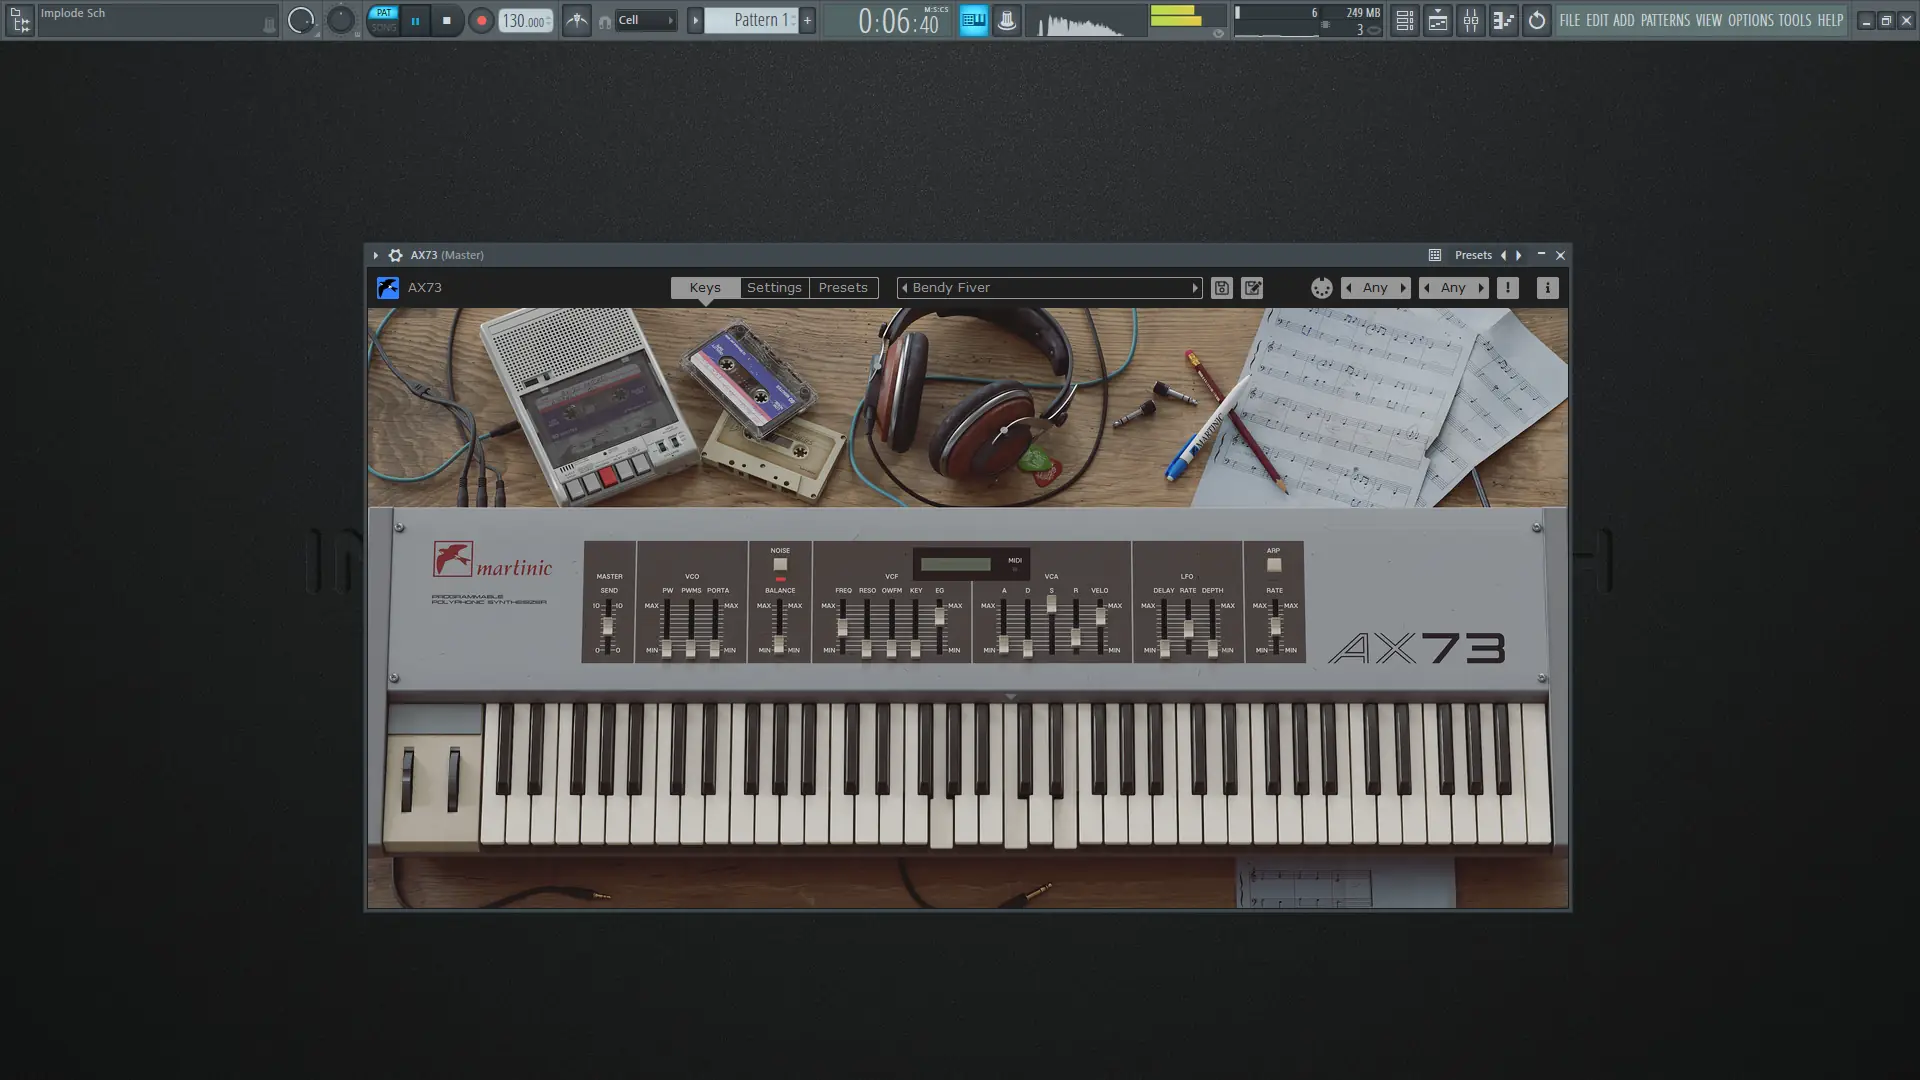The image size is (1920, 1080).
Task: Switch to the Settings tab
Action: (x=774, y=288)
